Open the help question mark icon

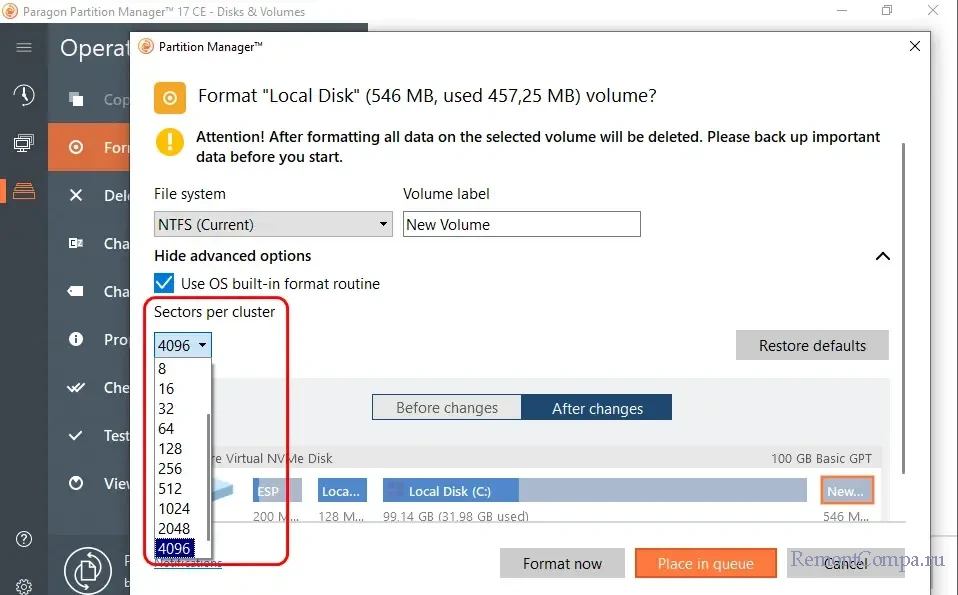[x=24, y=539]
